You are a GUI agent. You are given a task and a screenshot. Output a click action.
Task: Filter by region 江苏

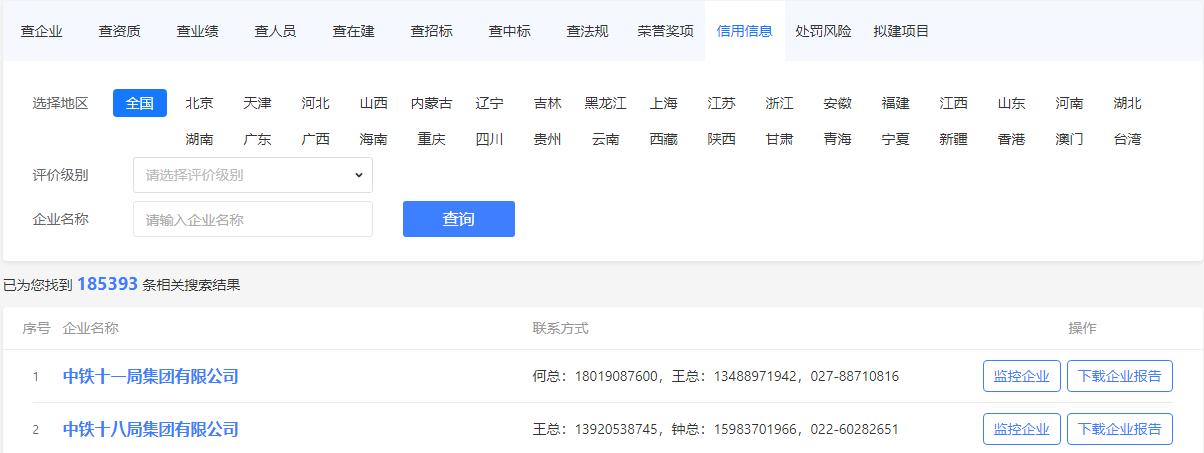pyautogui.click(x=721, y=103)
